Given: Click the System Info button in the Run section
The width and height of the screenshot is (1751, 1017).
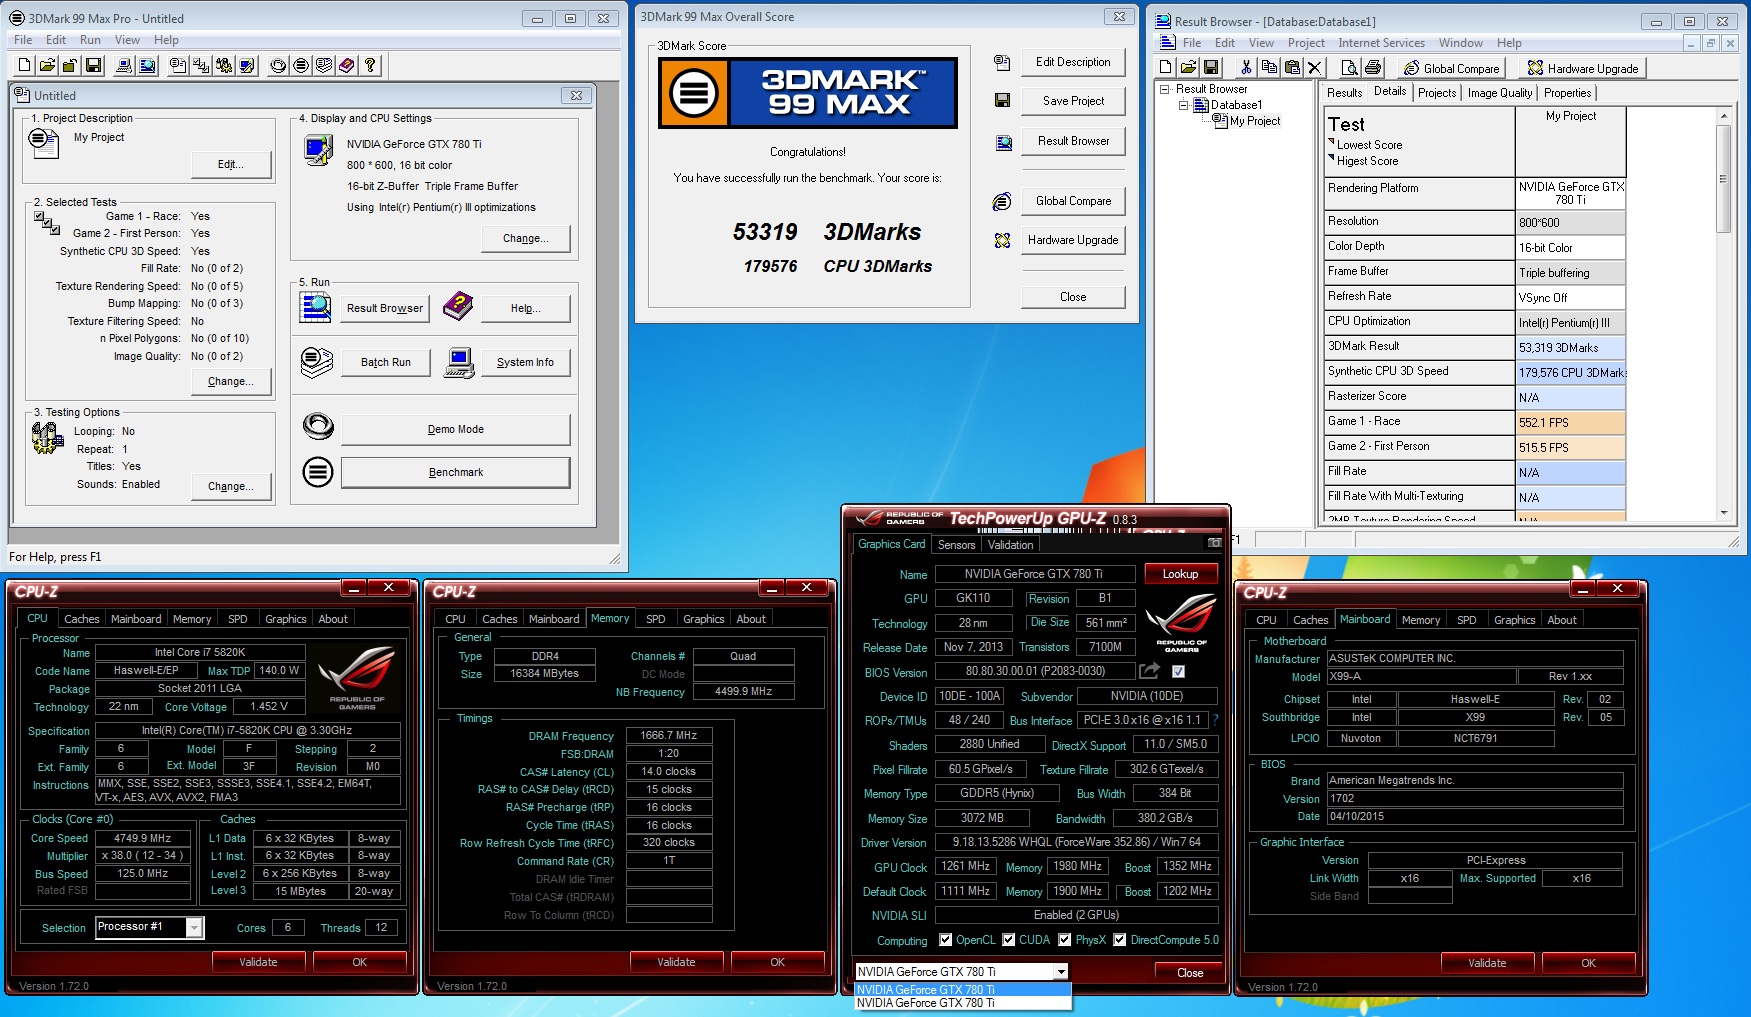Looking at the screenshot, I should [x=525, y=362].
